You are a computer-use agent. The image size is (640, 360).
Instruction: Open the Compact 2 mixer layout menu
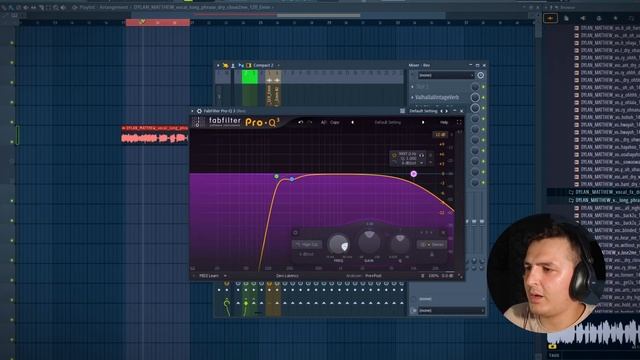[x=264, y=65]
